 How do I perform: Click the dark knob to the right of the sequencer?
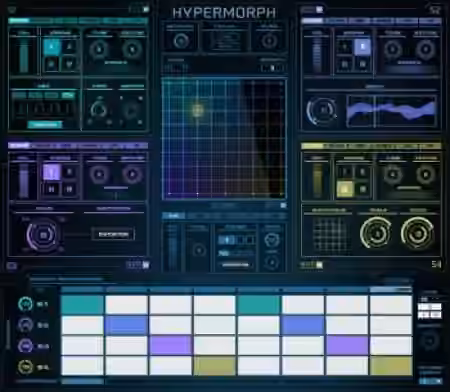430,340
